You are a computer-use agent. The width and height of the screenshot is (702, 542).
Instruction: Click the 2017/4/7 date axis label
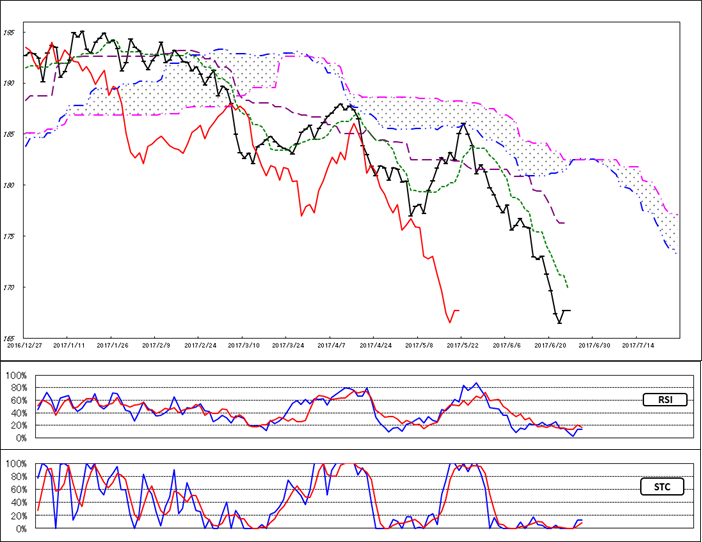tap(334, 343)
